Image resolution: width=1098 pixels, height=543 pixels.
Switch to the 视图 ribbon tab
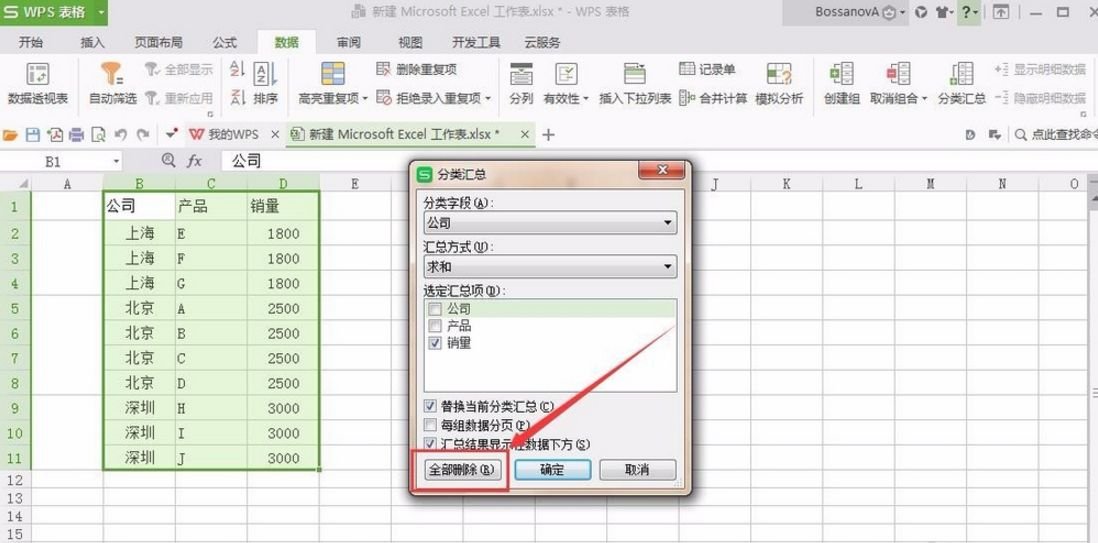point(410,43)
